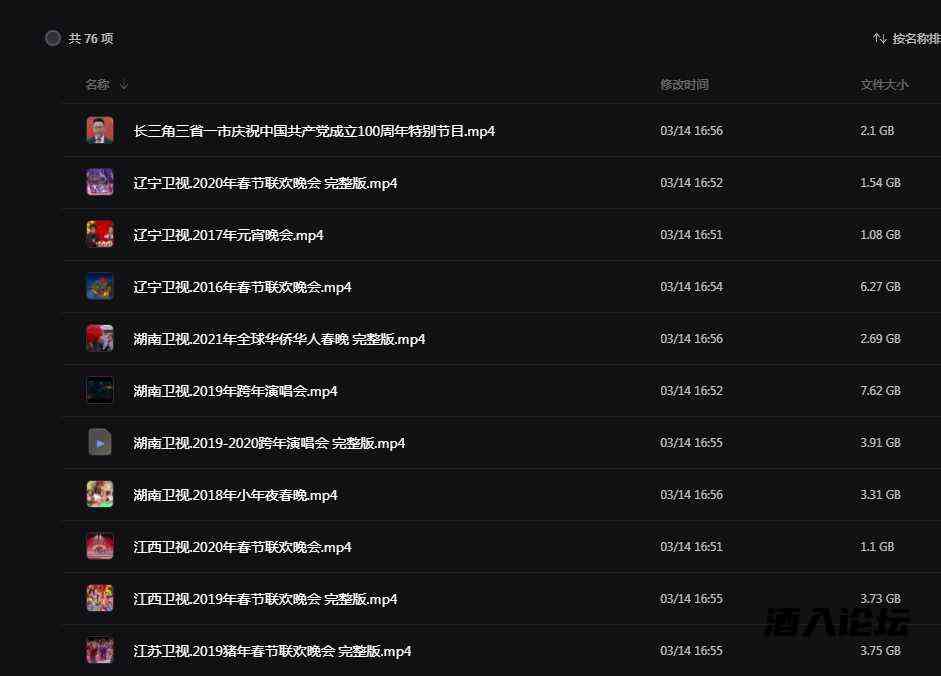Click the video play icon of 湖南卫视.2019-2020跨年演唱会
Viewport: 941px width, 676px height.
[99, 442]
